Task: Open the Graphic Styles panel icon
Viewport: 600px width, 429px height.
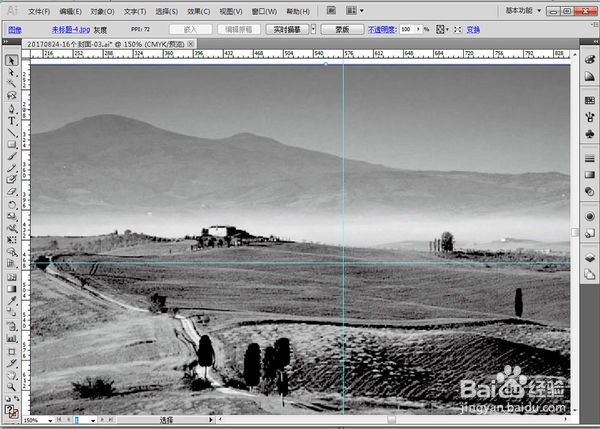Action: coord(590,233)
